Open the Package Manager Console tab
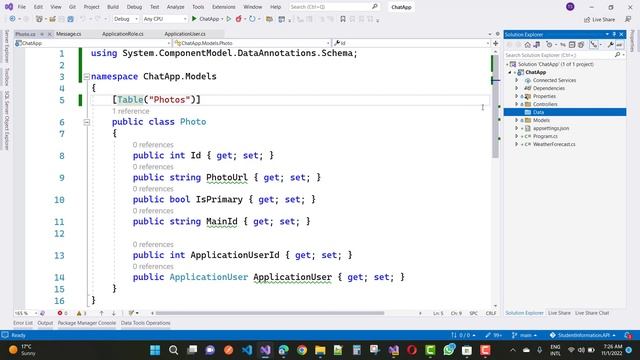 (87, 323)
